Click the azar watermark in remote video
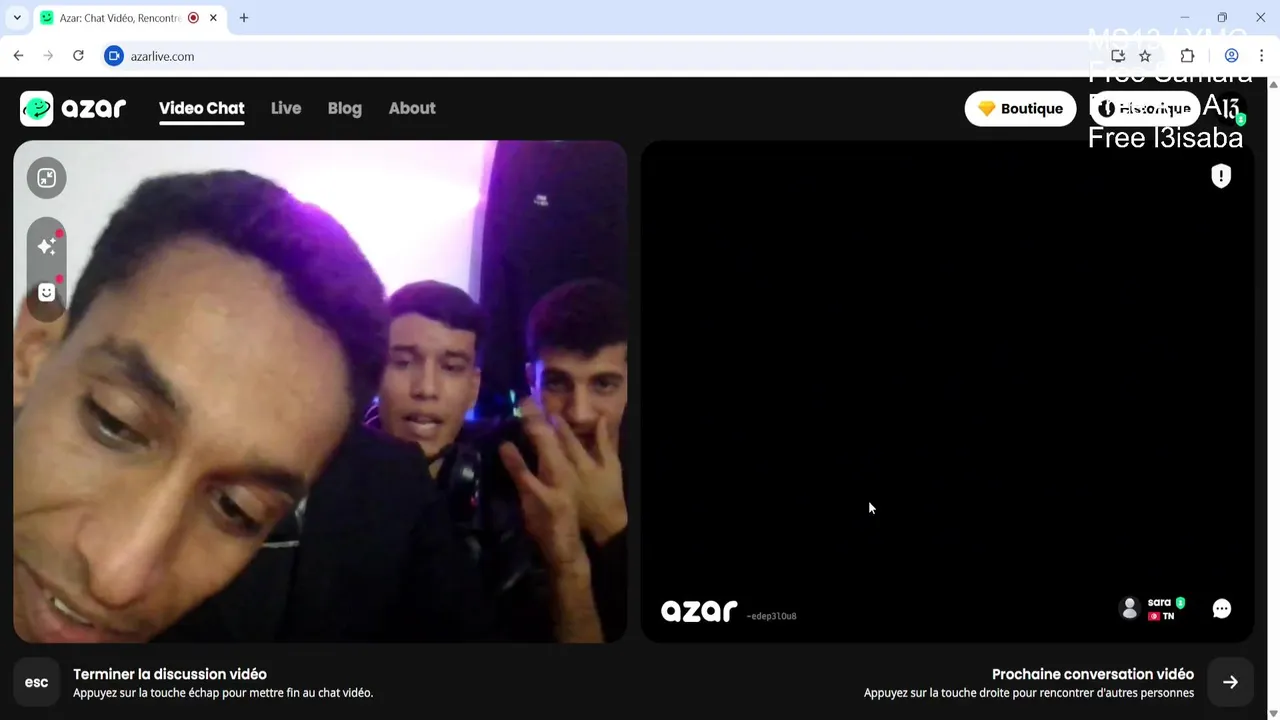This screenshot has width=1280, height=720. click(699, 610)
